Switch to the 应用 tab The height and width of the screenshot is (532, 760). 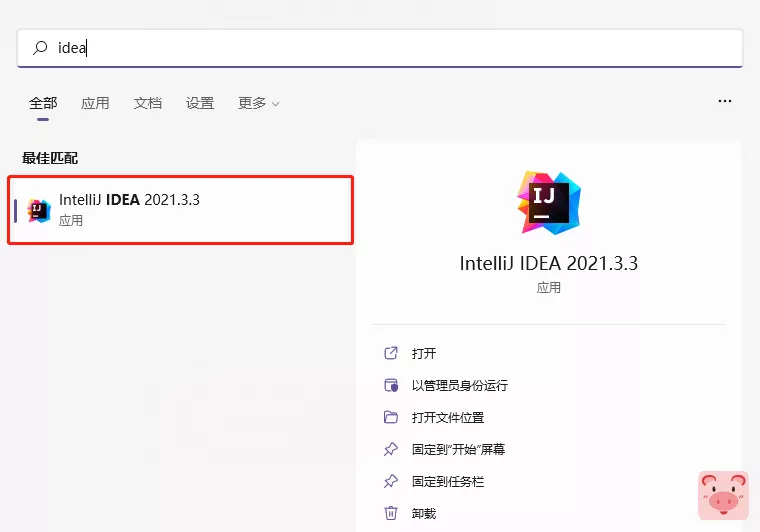[95, 103]
